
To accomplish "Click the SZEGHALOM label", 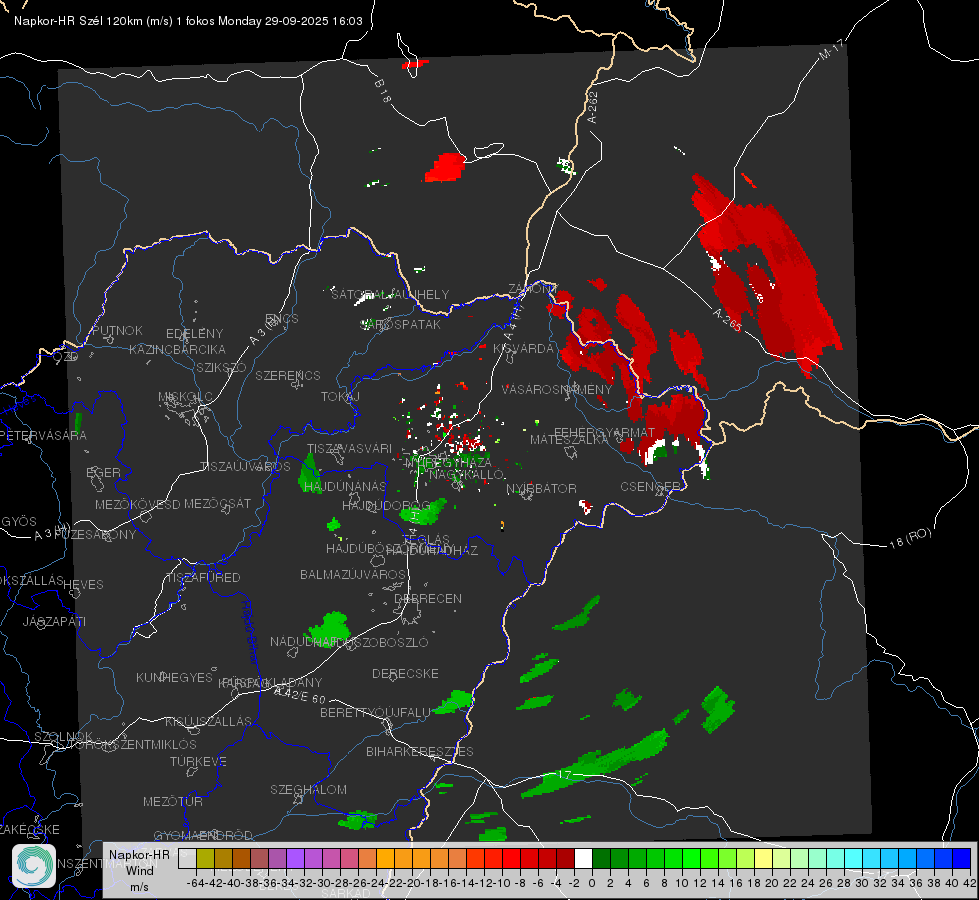I will (308, 789).
